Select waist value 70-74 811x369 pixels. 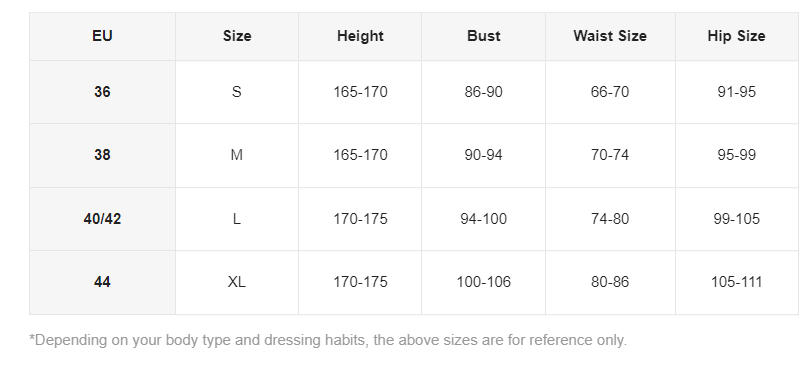[610, 155]
